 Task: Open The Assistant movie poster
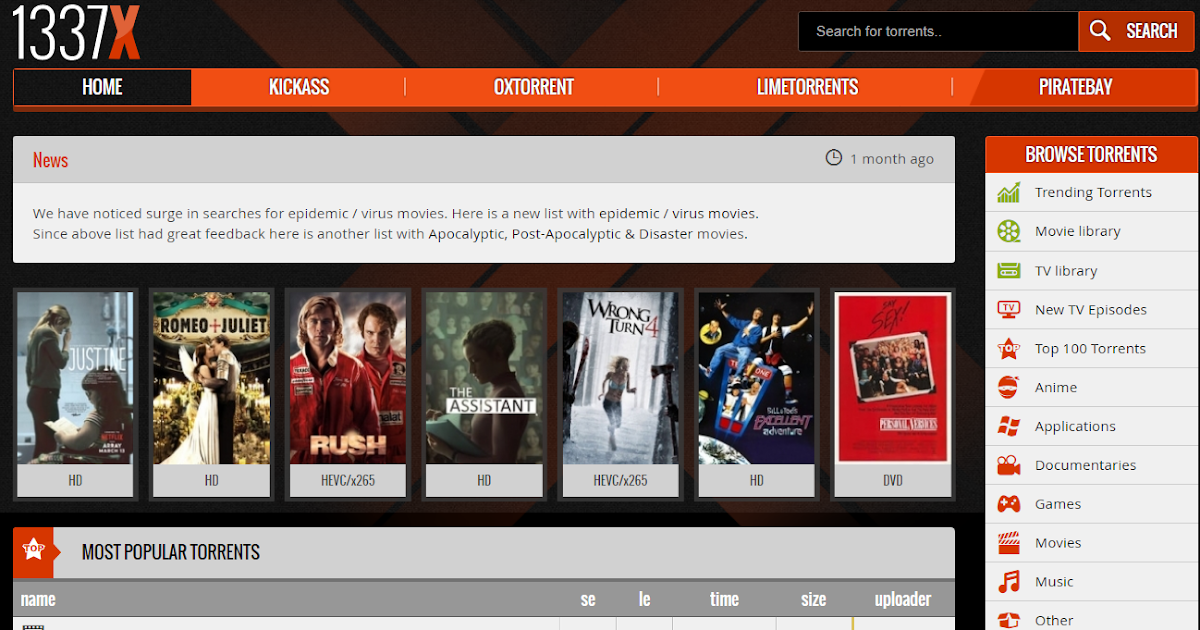484,378
